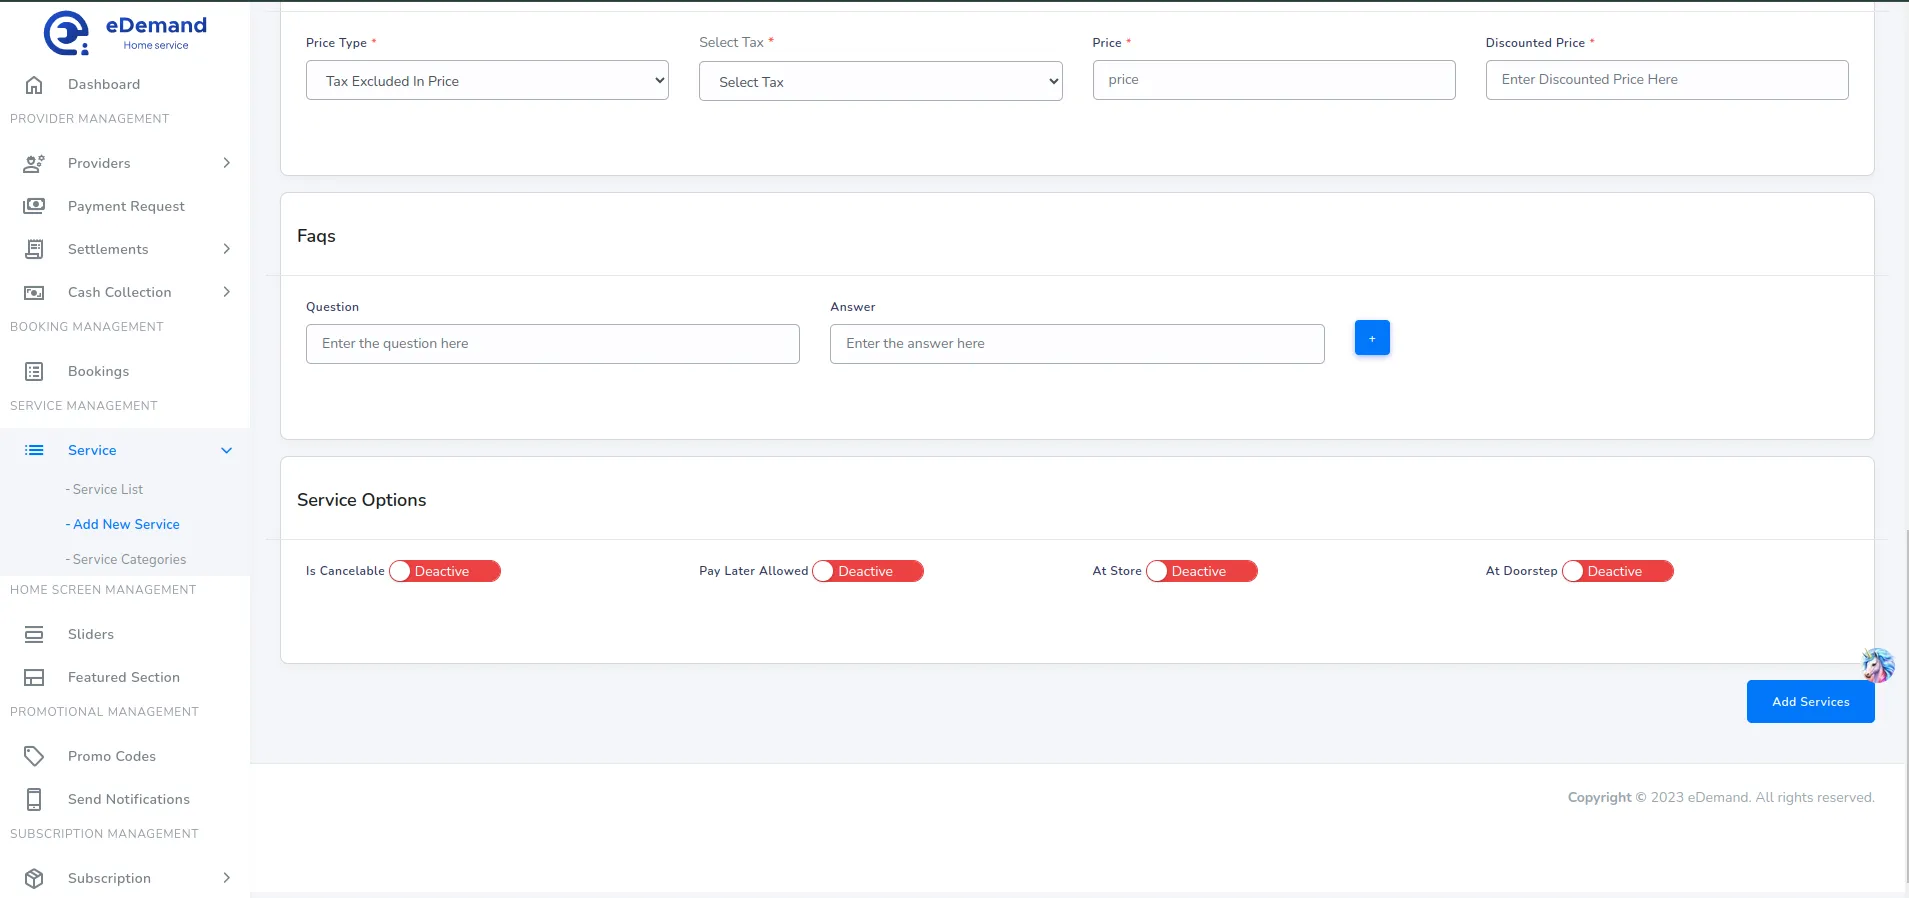Open the unicorn assistant icon

(1877, 665)
